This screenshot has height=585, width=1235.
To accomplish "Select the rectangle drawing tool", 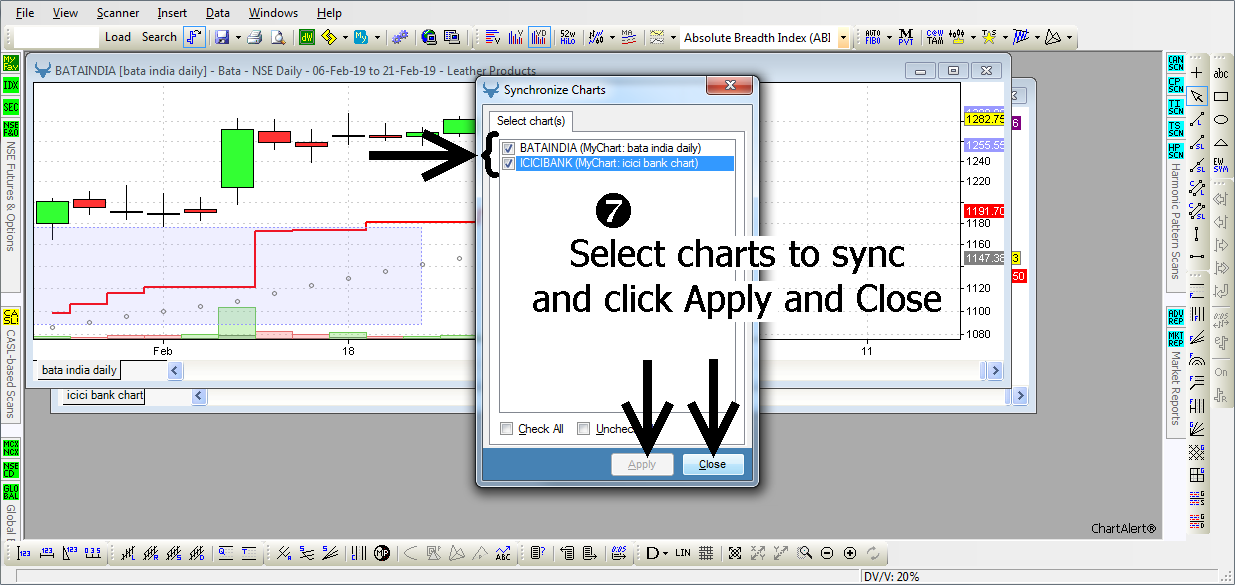I will [1221, 96].
